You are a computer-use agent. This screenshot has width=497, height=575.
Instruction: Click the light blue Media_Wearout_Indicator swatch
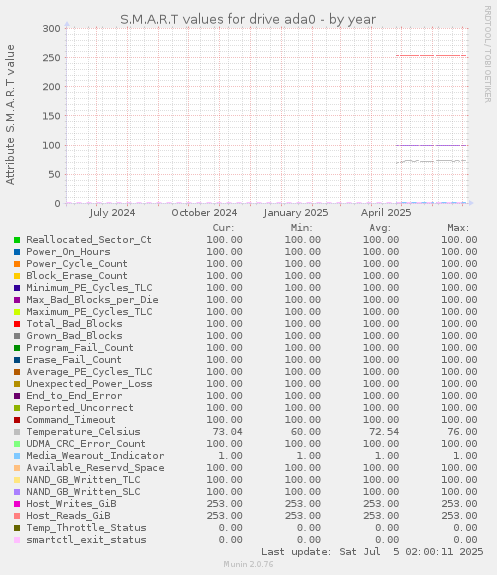pyautogui.click(x=17, y=456)
